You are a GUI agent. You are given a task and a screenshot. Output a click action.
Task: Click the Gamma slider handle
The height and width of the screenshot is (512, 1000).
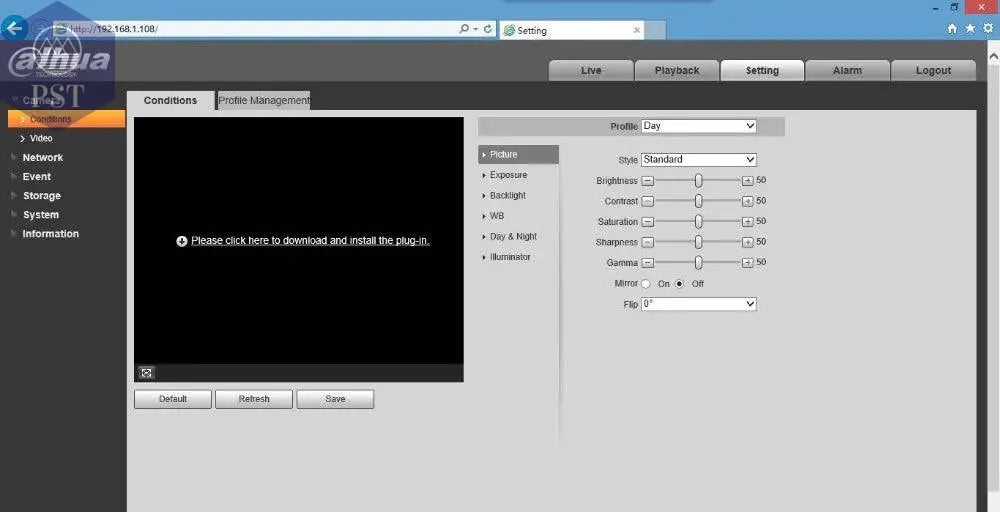click(698, 263)
